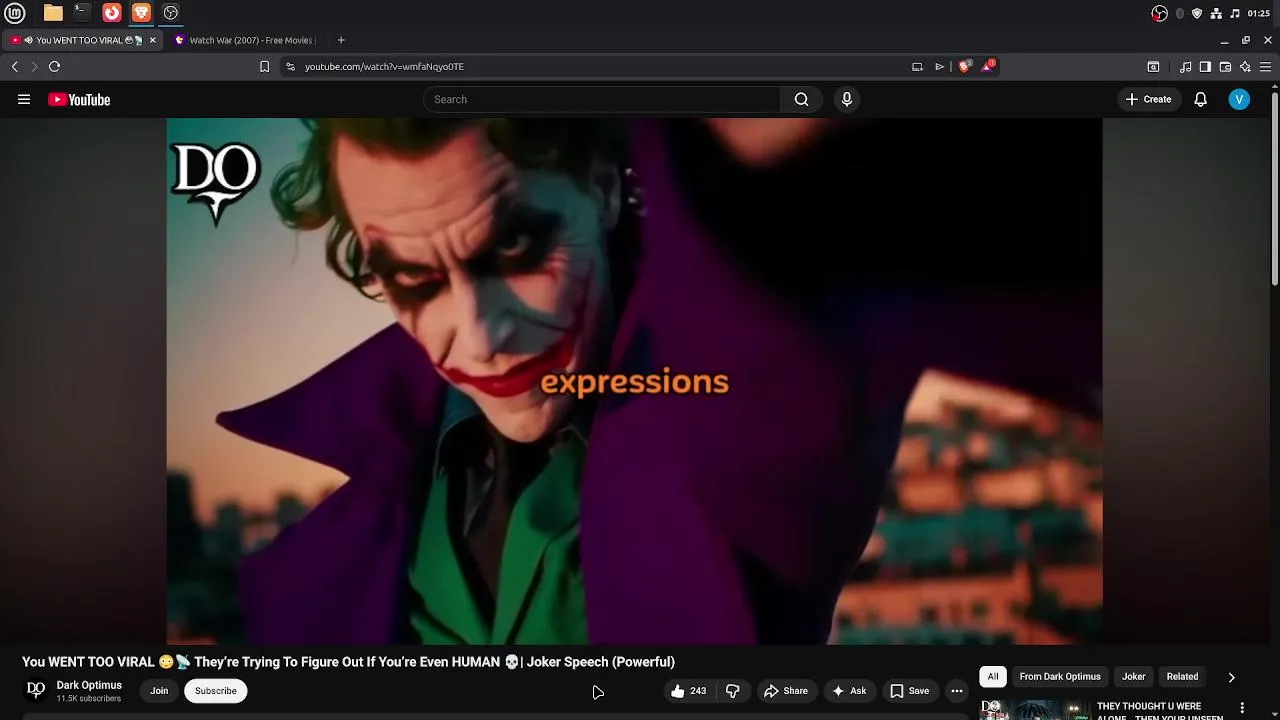This screenshot has height=720, width=1280.
Task: Launch terminal from panel
Action: coord(82,13)
